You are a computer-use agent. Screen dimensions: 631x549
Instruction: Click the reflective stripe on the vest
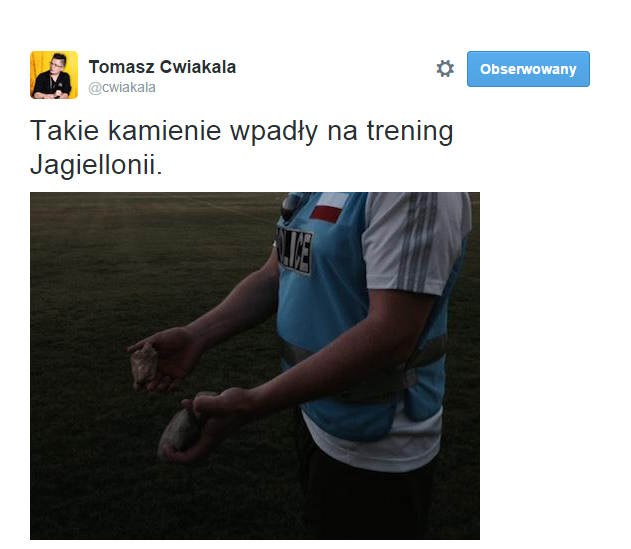[x=423, y=355]
